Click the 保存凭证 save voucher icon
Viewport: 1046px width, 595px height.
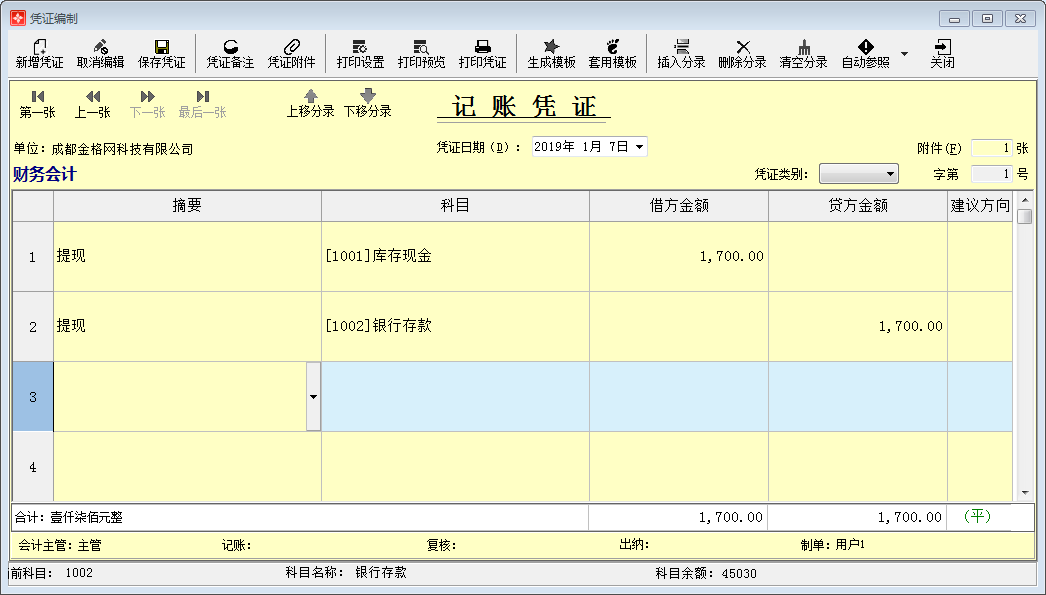pos(161,54)
